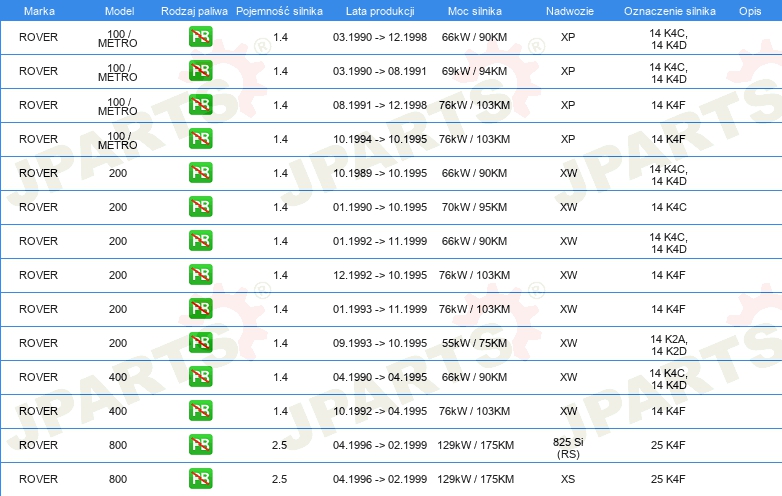Image resolution: width=782 pixels, height=496 pixels.
Task: Click model 200 in the 55kW / 75KM row
Action: (118, 343)
